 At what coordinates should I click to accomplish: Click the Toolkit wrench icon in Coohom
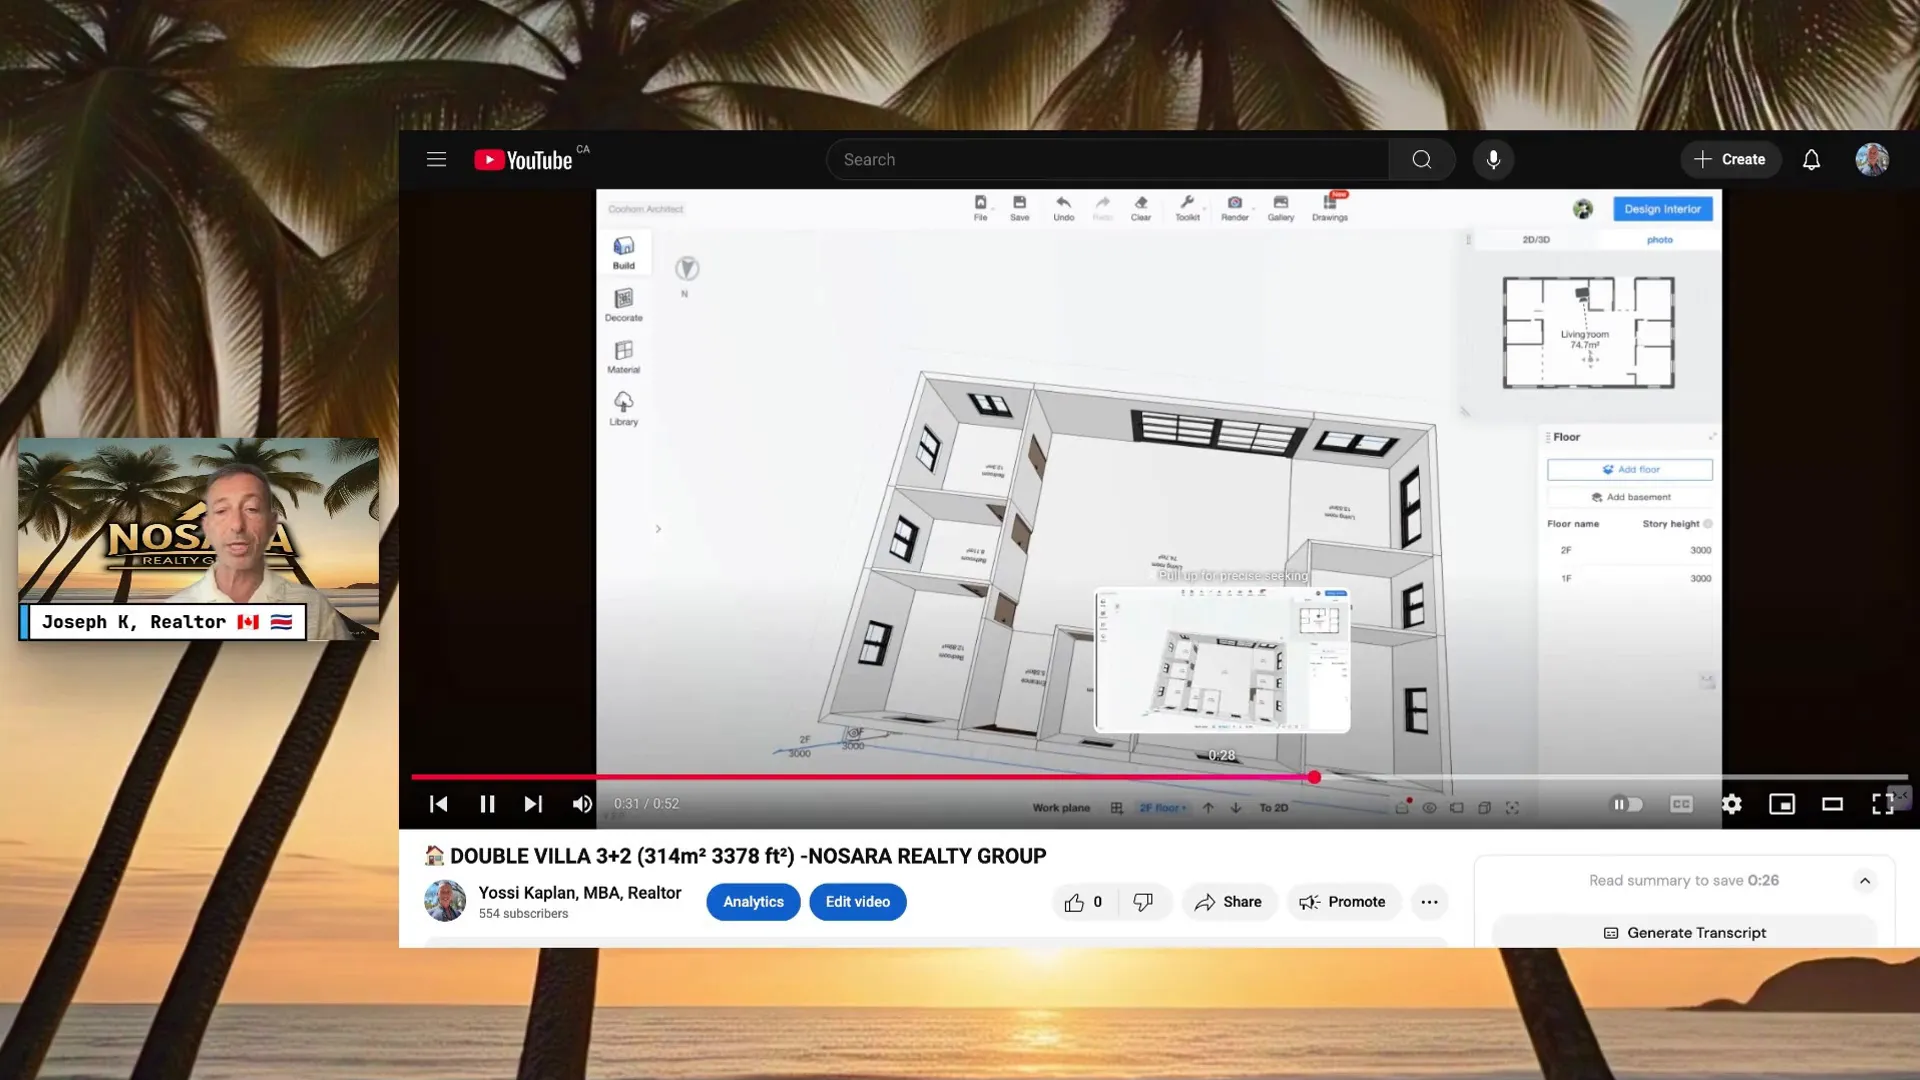point(1187,207)
